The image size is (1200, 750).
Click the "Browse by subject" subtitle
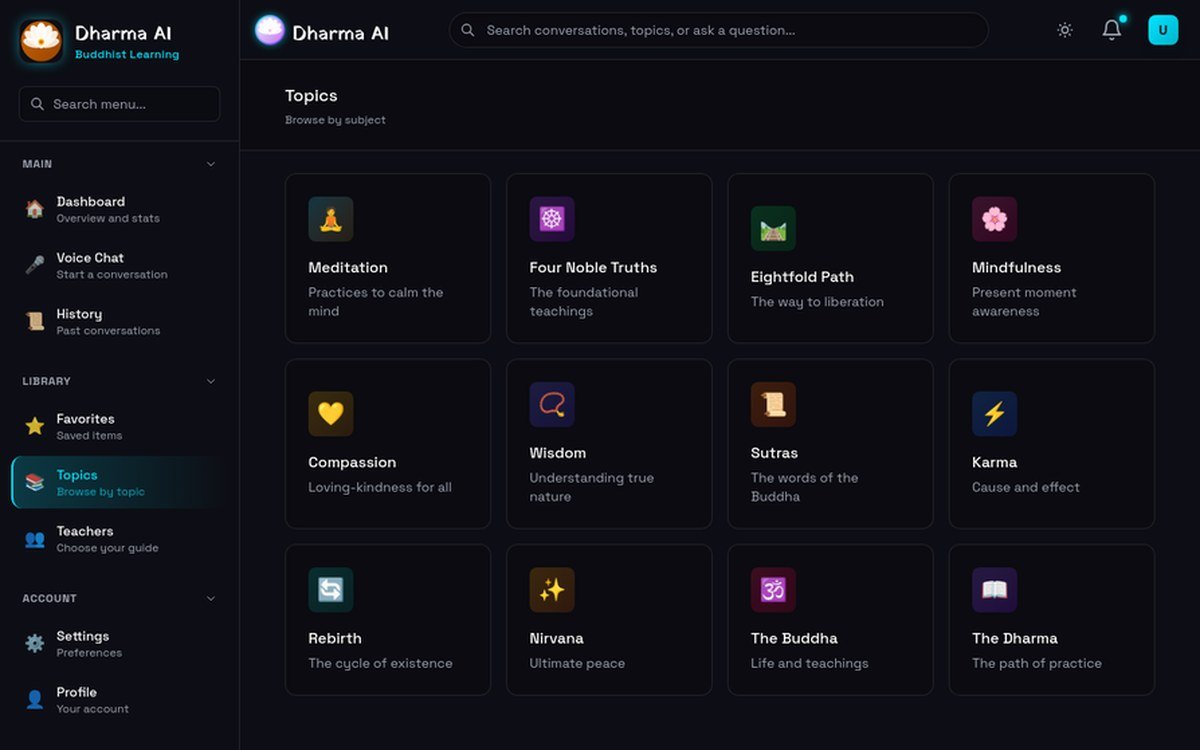point(335,120)
